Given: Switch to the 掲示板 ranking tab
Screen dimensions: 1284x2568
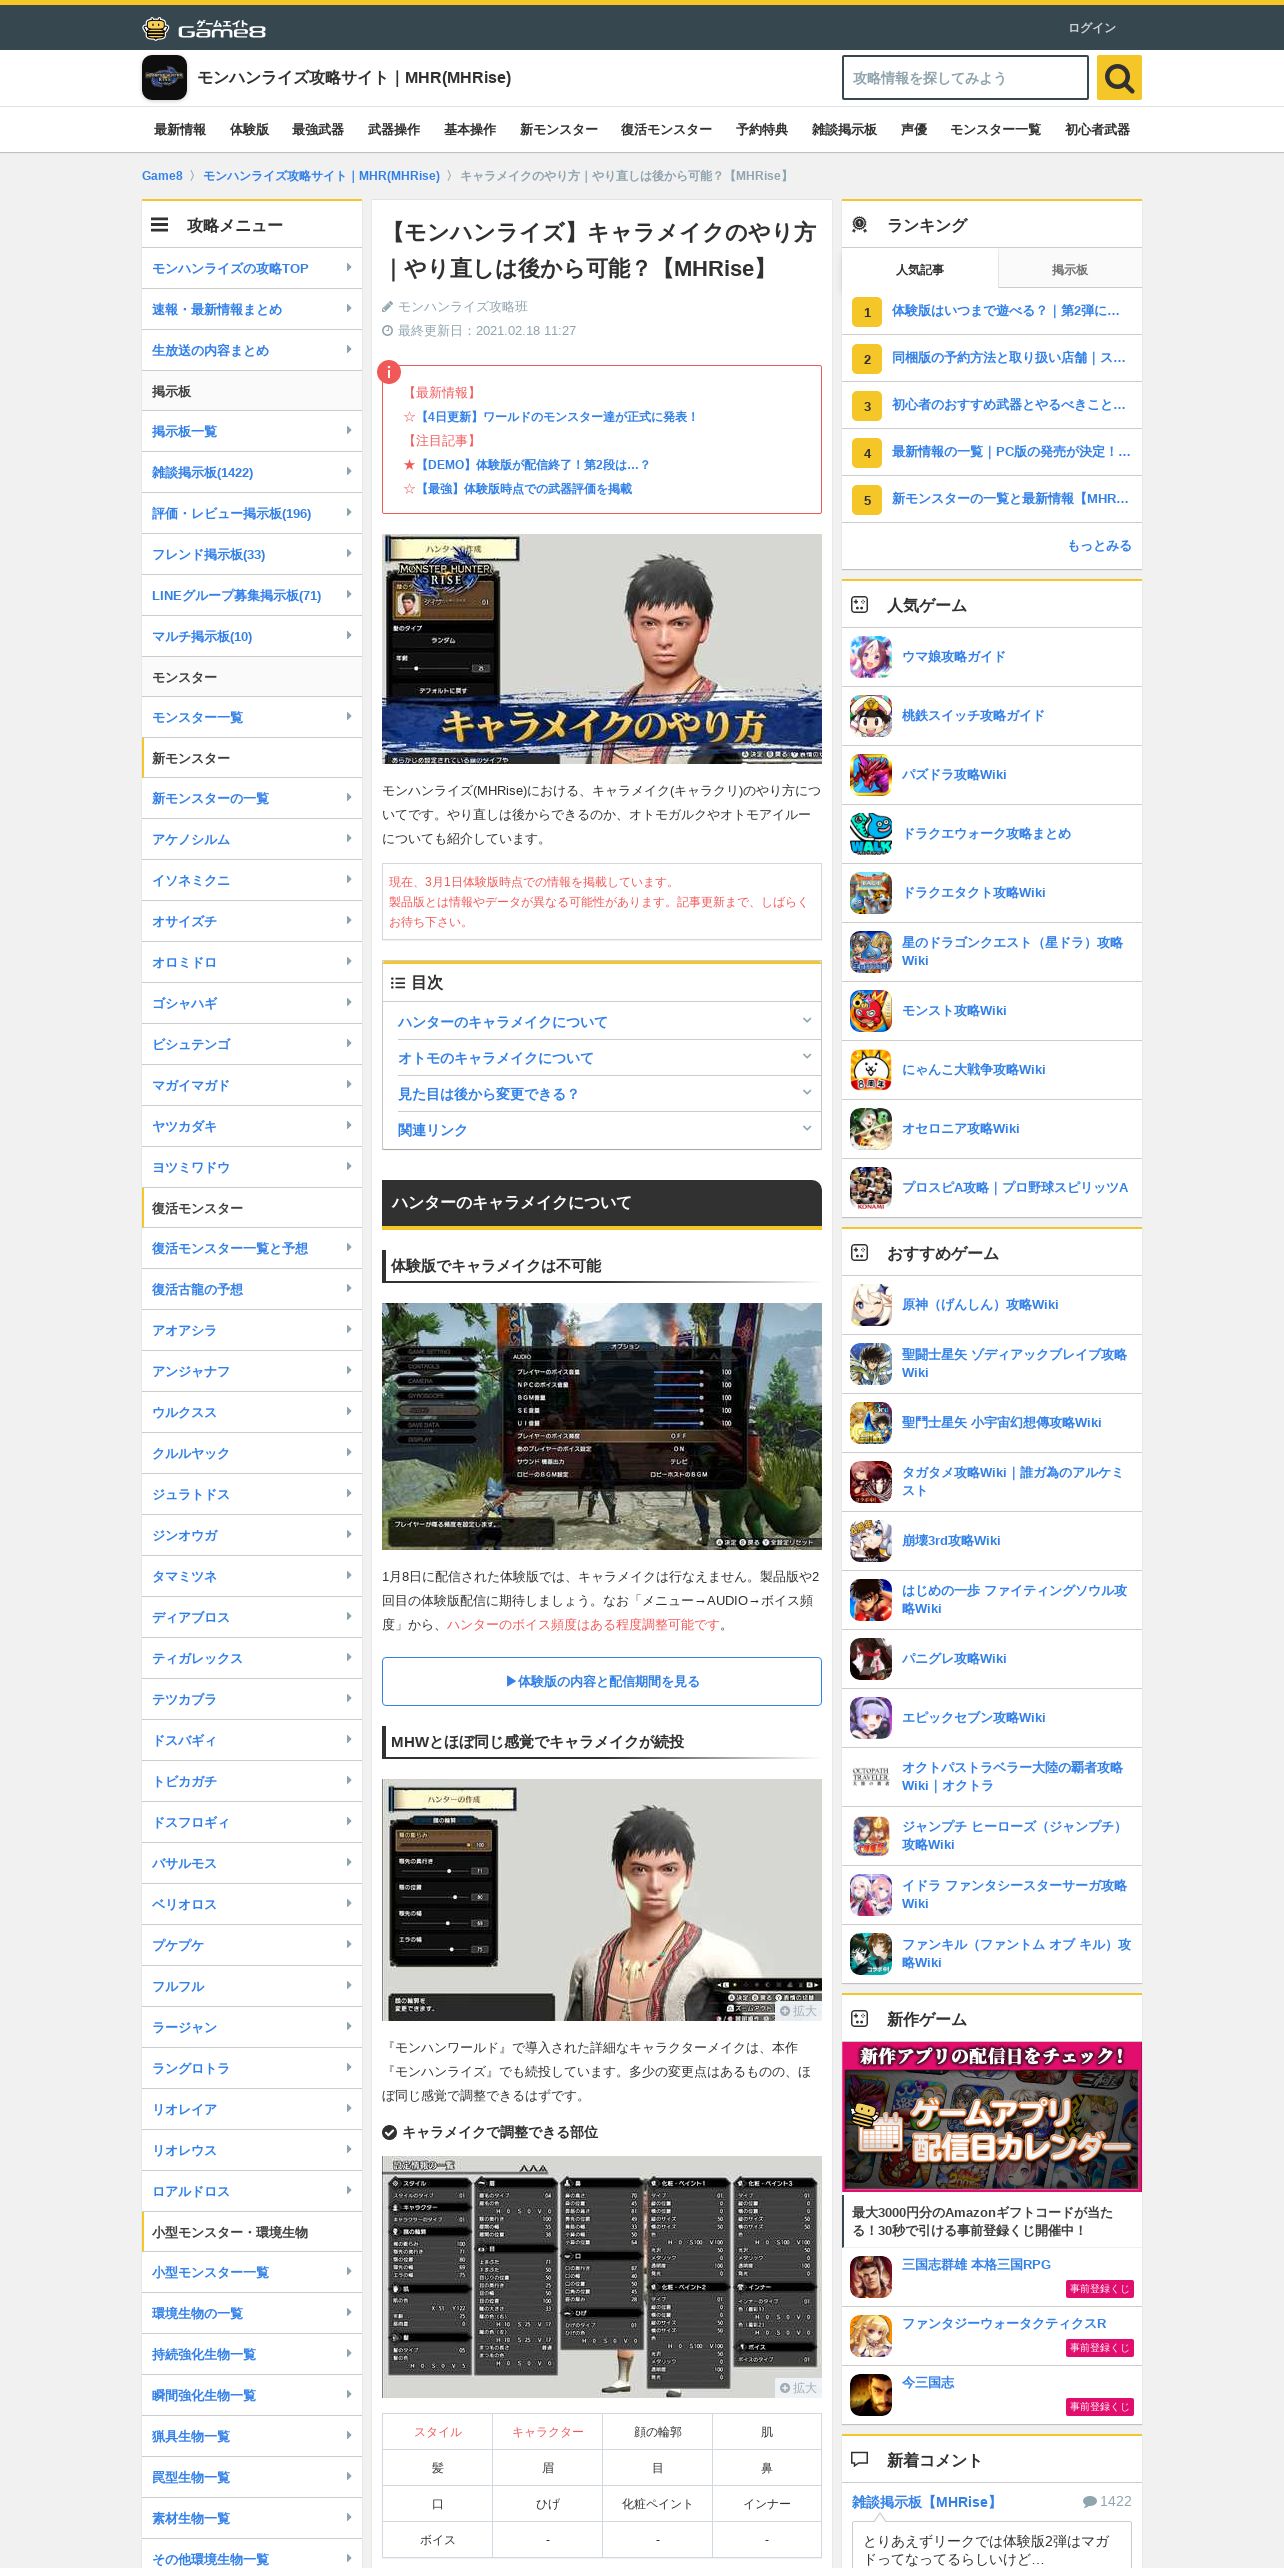Looking at the screenshot, I should point(1070,270).
